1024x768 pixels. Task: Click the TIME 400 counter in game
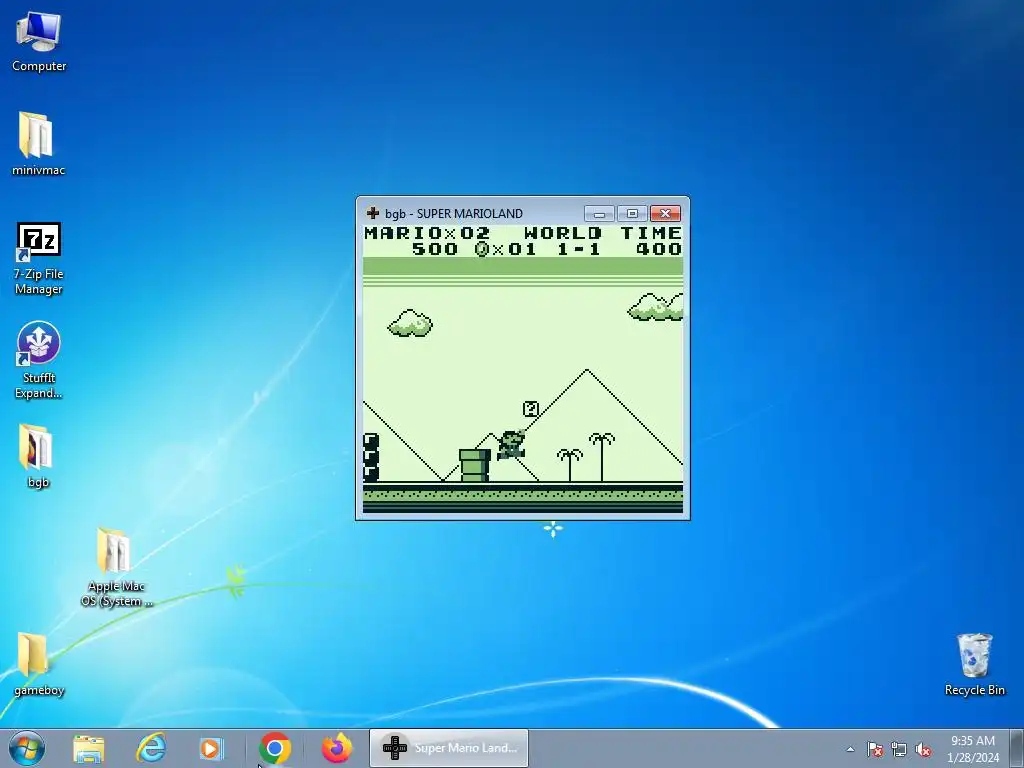tap(651, 241)
